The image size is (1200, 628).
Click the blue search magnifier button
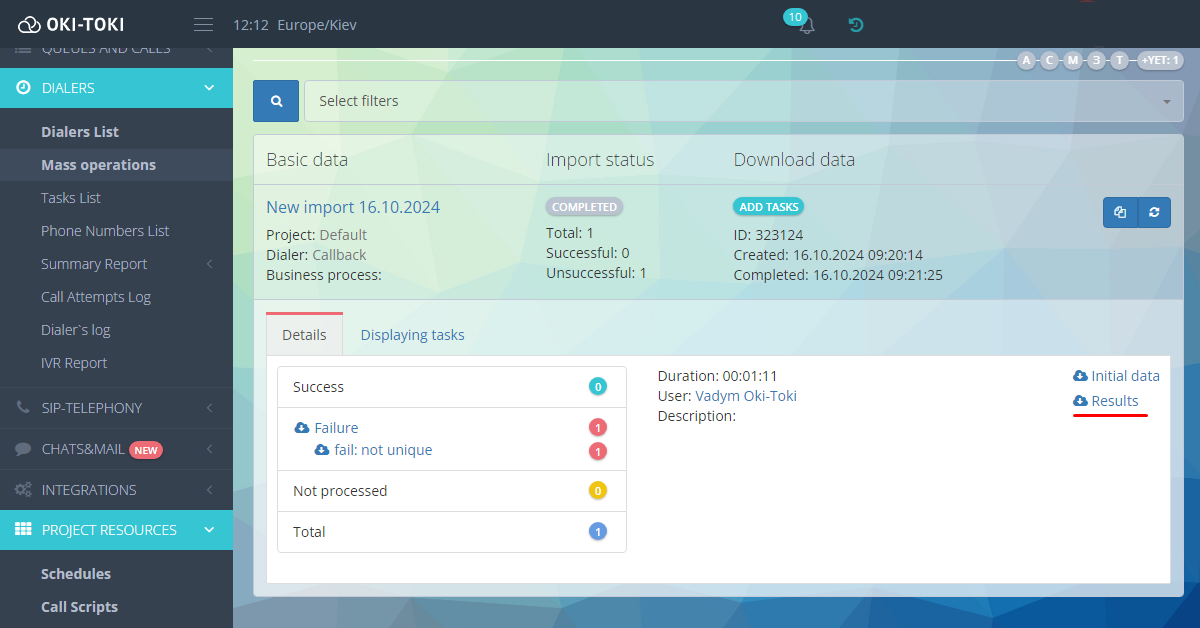coord(276,101)
